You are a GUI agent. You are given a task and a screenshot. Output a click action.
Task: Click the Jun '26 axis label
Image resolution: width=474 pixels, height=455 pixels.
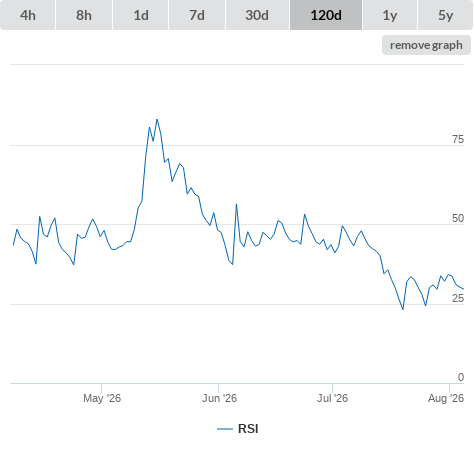[x=219, y=398]
